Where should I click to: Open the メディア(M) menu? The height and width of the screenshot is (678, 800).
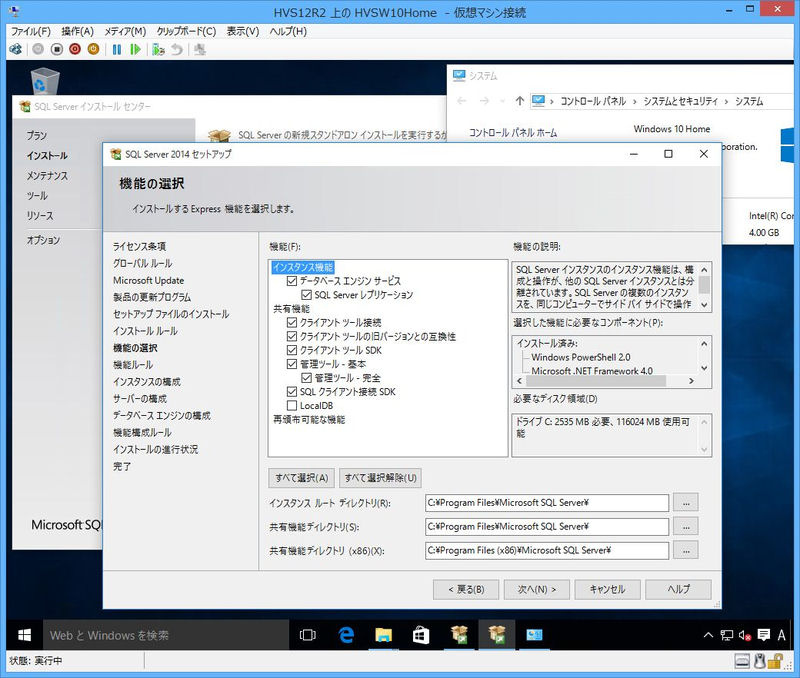point(125,32)
